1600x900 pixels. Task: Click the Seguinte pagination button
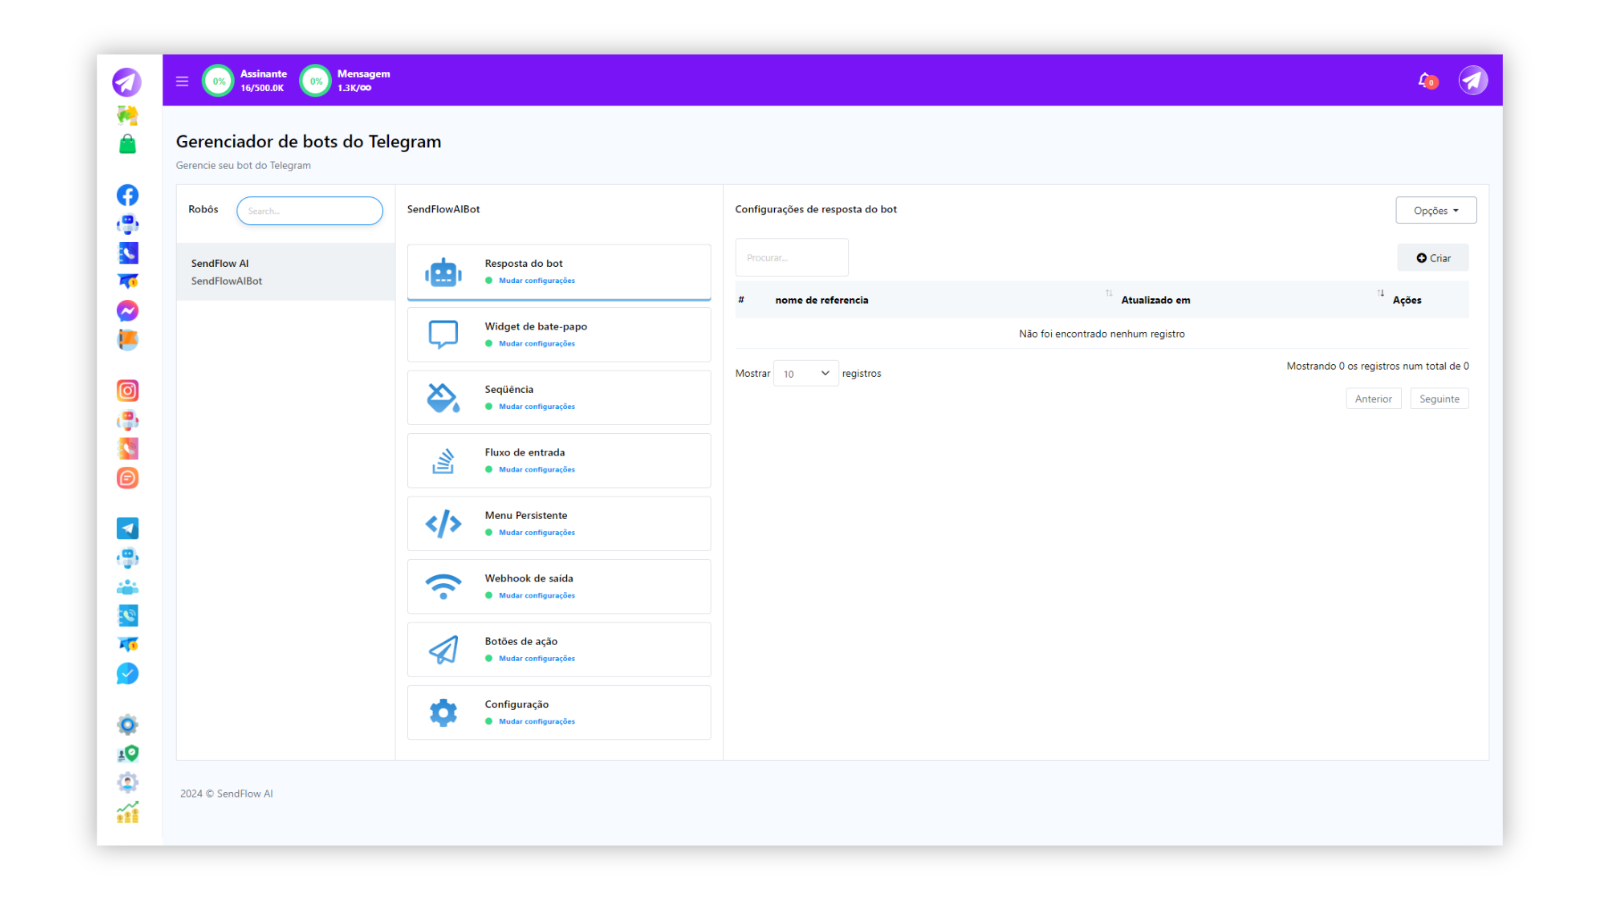point(1439,399)
